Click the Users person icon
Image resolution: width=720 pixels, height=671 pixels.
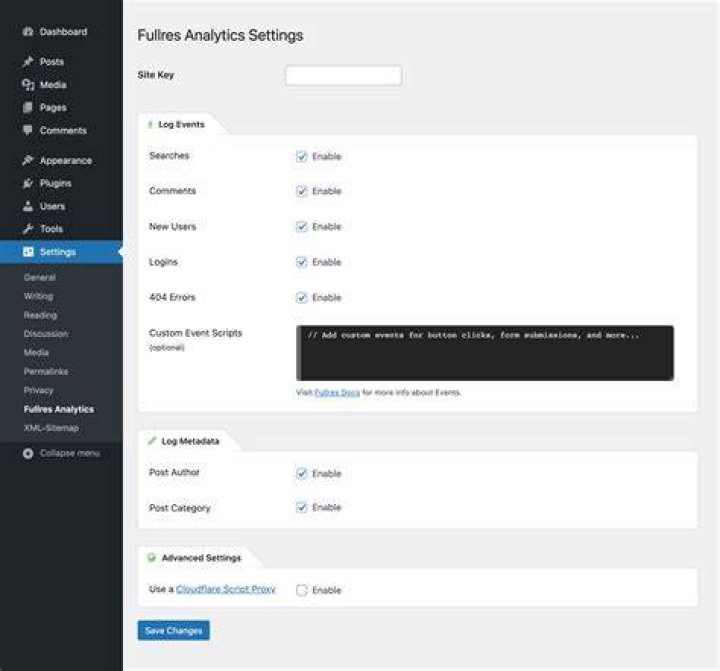coord(28,206)
